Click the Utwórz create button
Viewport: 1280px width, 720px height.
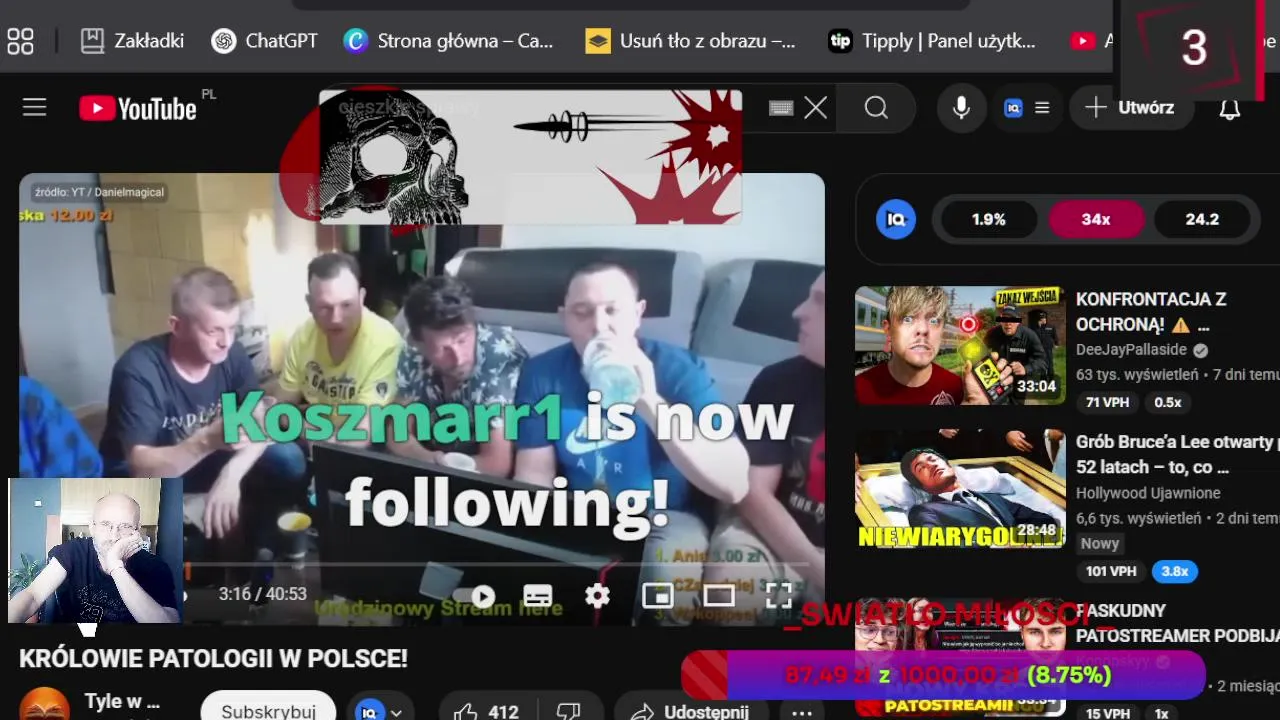[x=1130, y=108]
